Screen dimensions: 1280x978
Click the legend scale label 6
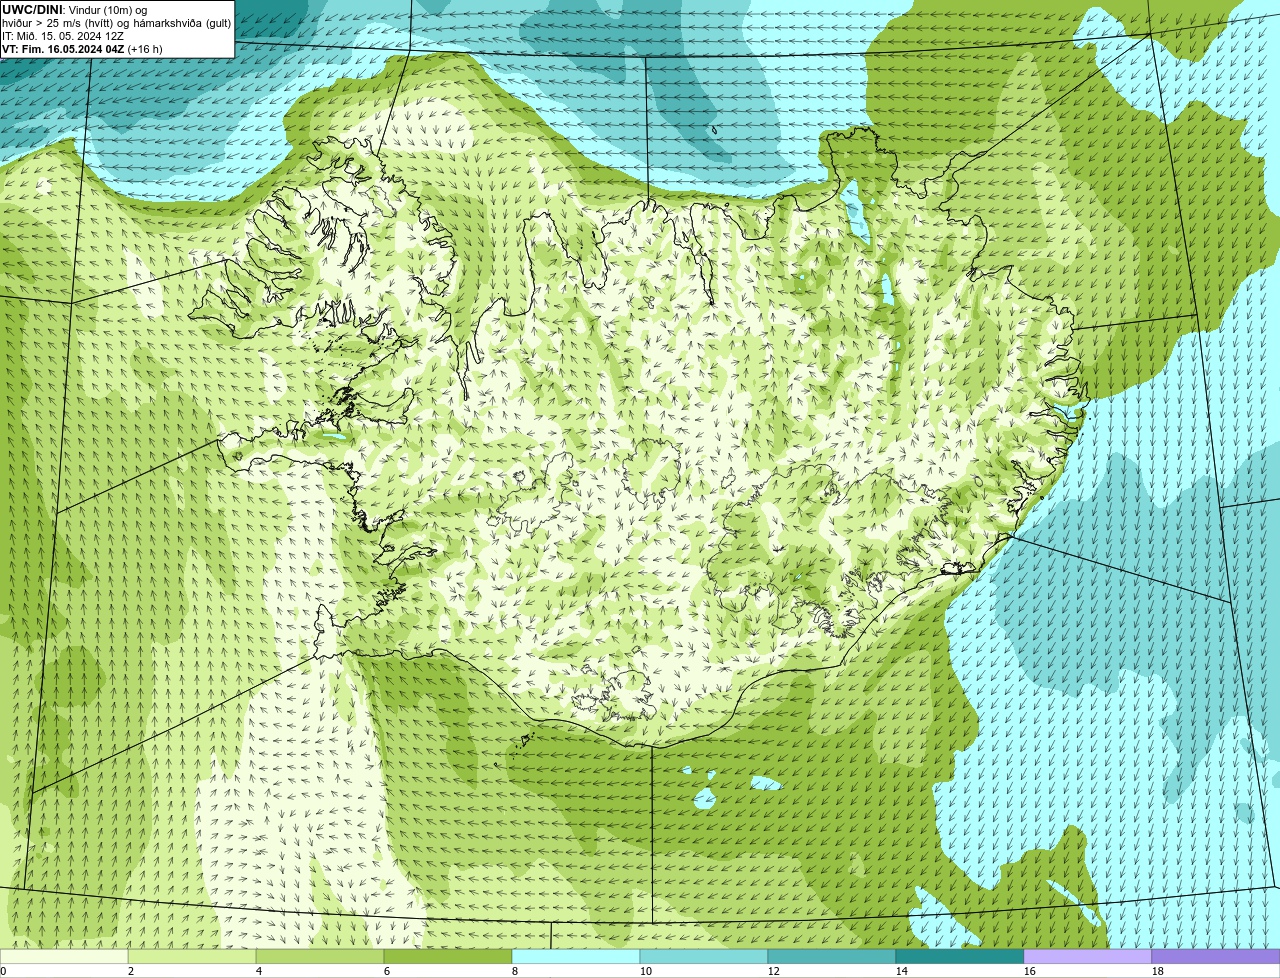coord(387,971)
